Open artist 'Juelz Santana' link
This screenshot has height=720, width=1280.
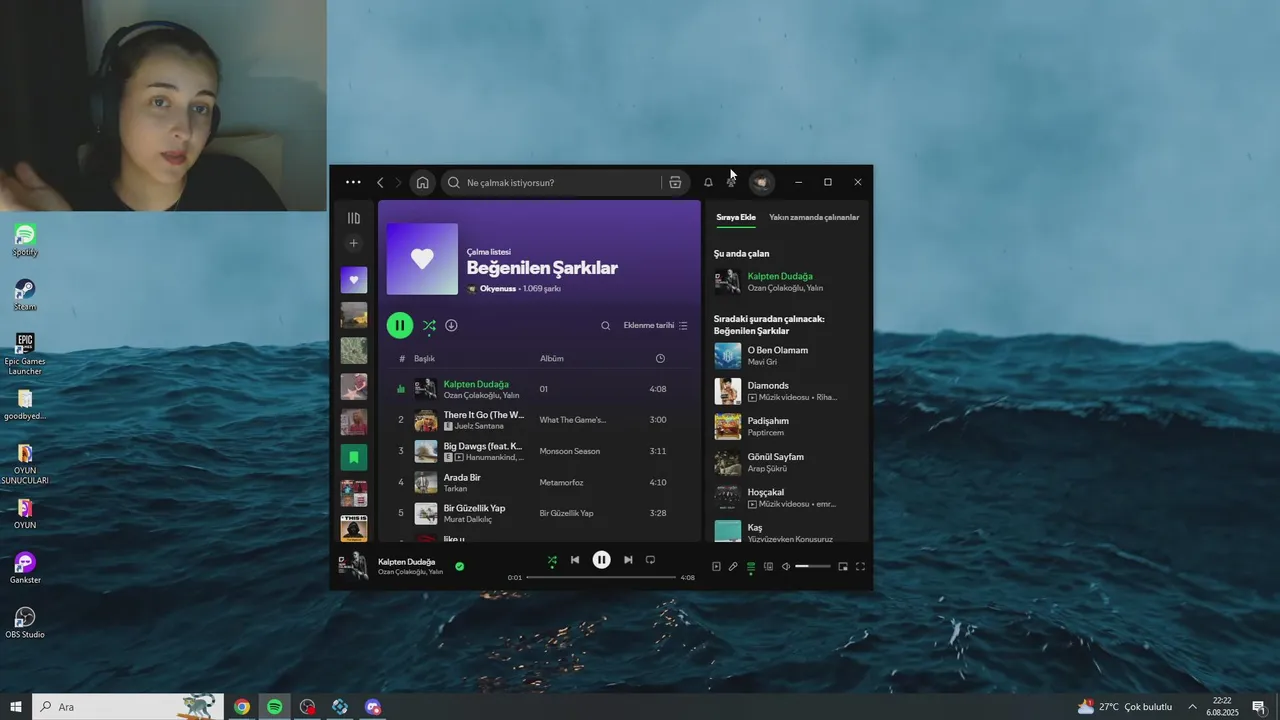pos(480,426)
